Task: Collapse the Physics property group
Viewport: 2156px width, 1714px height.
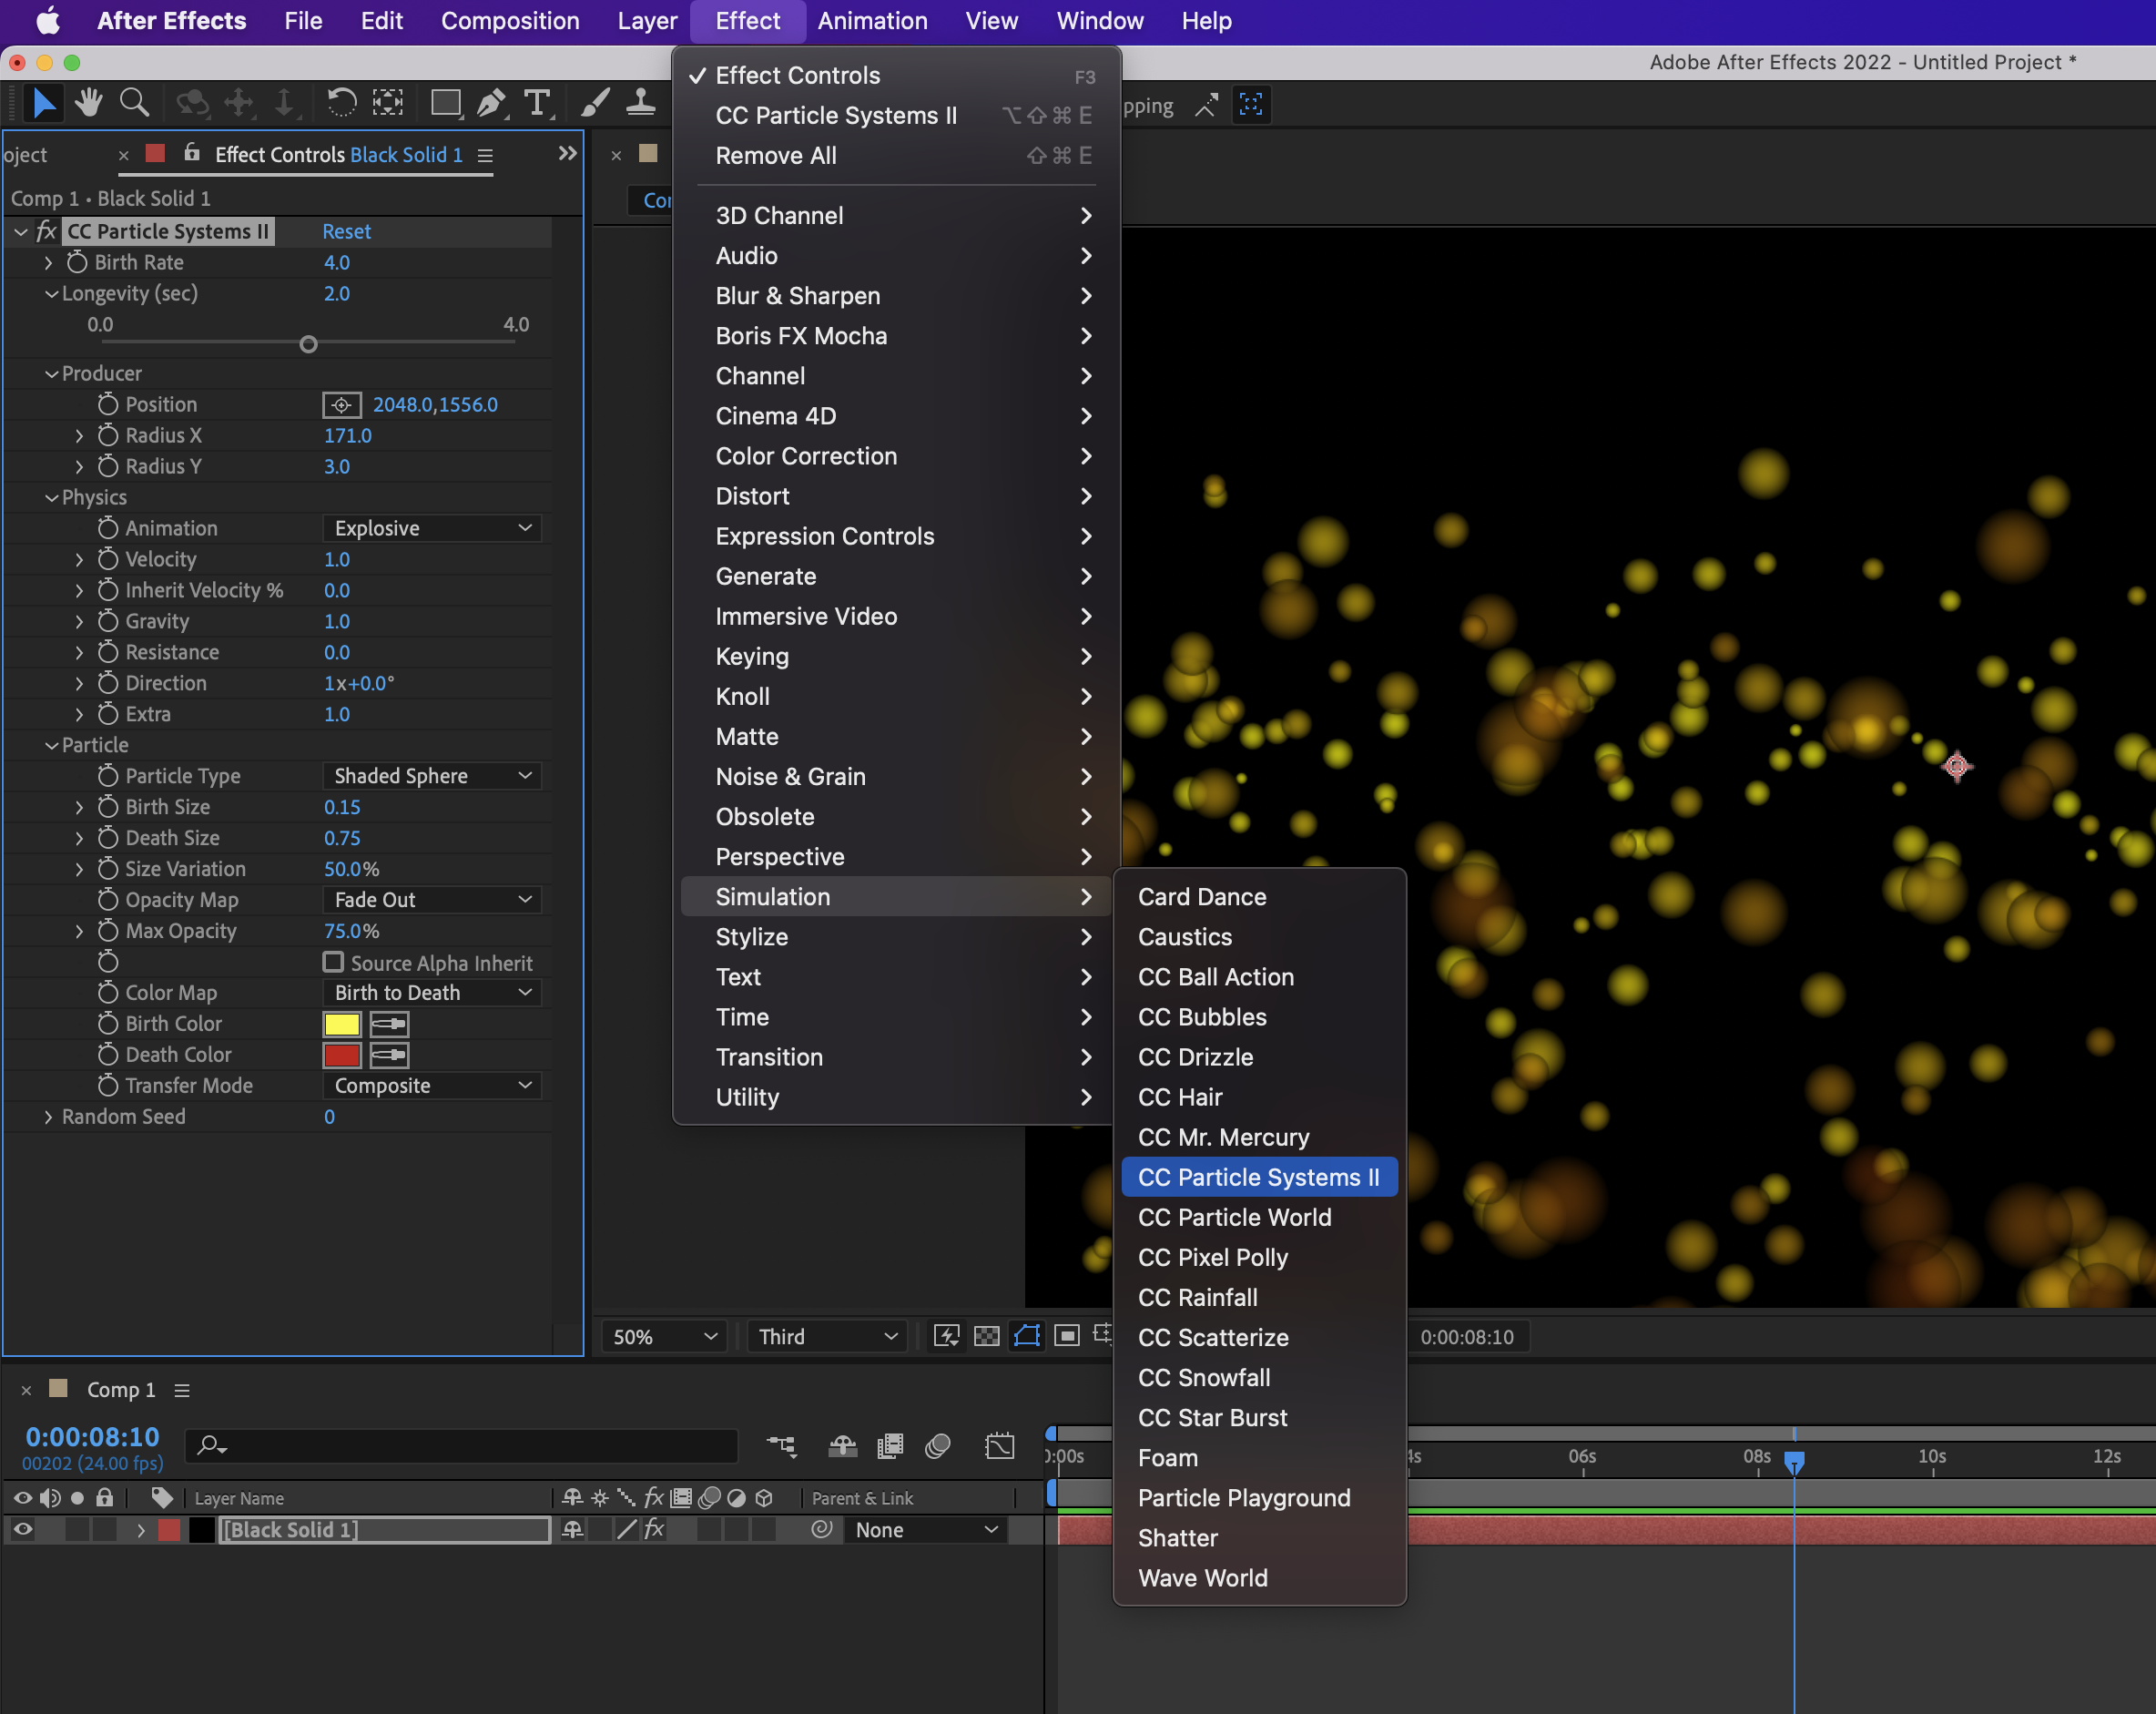Action: pos(51,497)
